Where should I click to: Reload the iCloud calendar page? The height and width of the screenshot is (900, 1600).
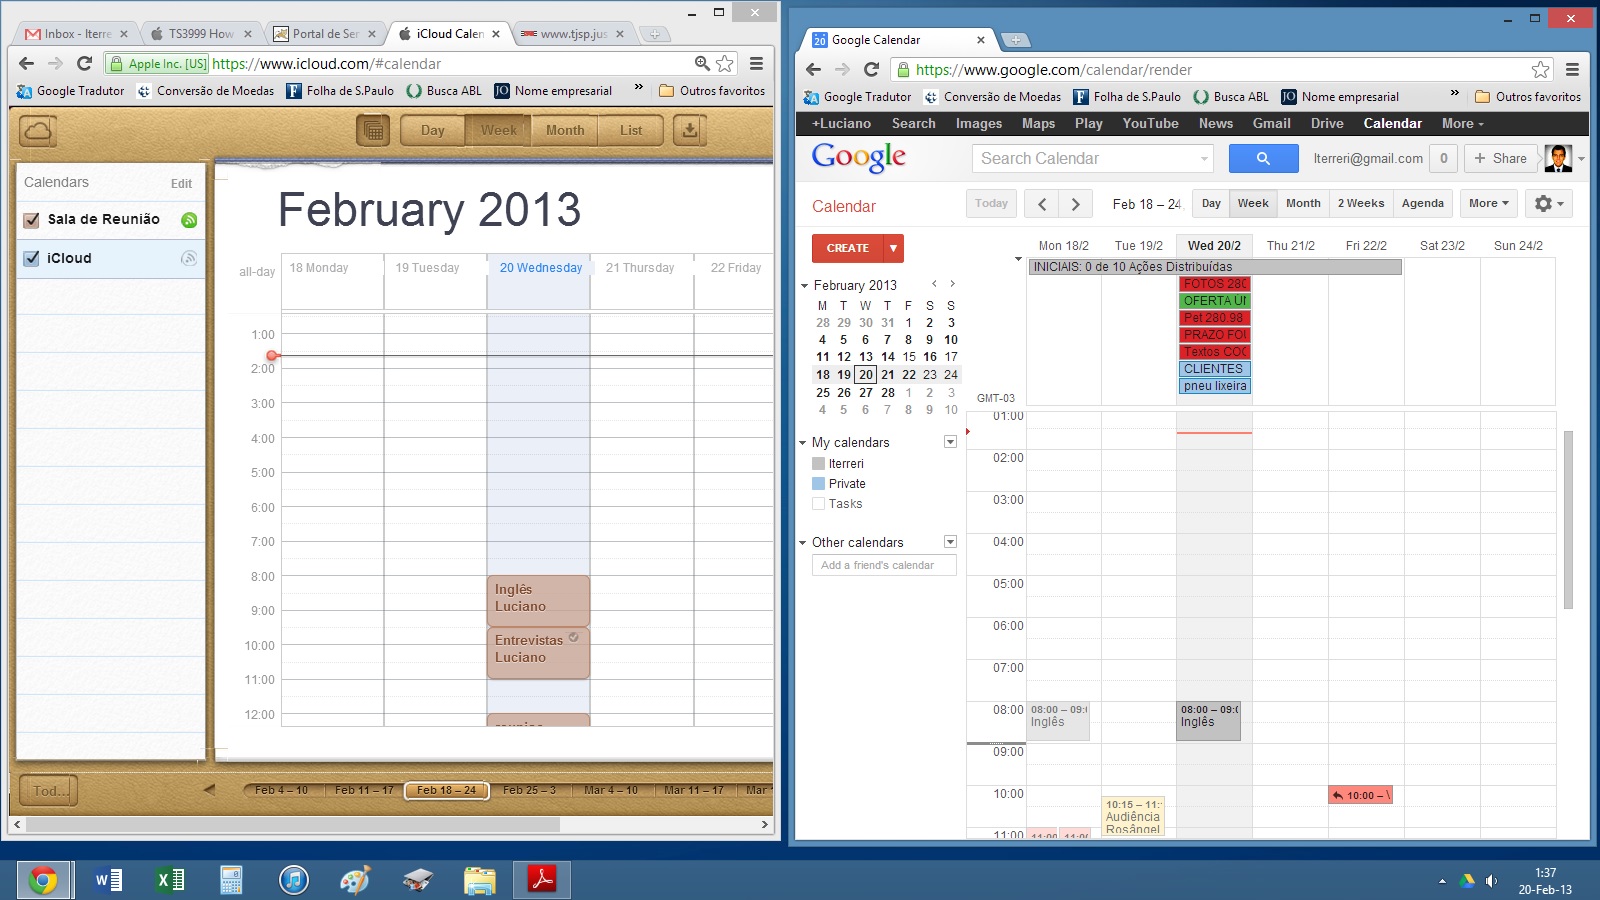[85, 63]
